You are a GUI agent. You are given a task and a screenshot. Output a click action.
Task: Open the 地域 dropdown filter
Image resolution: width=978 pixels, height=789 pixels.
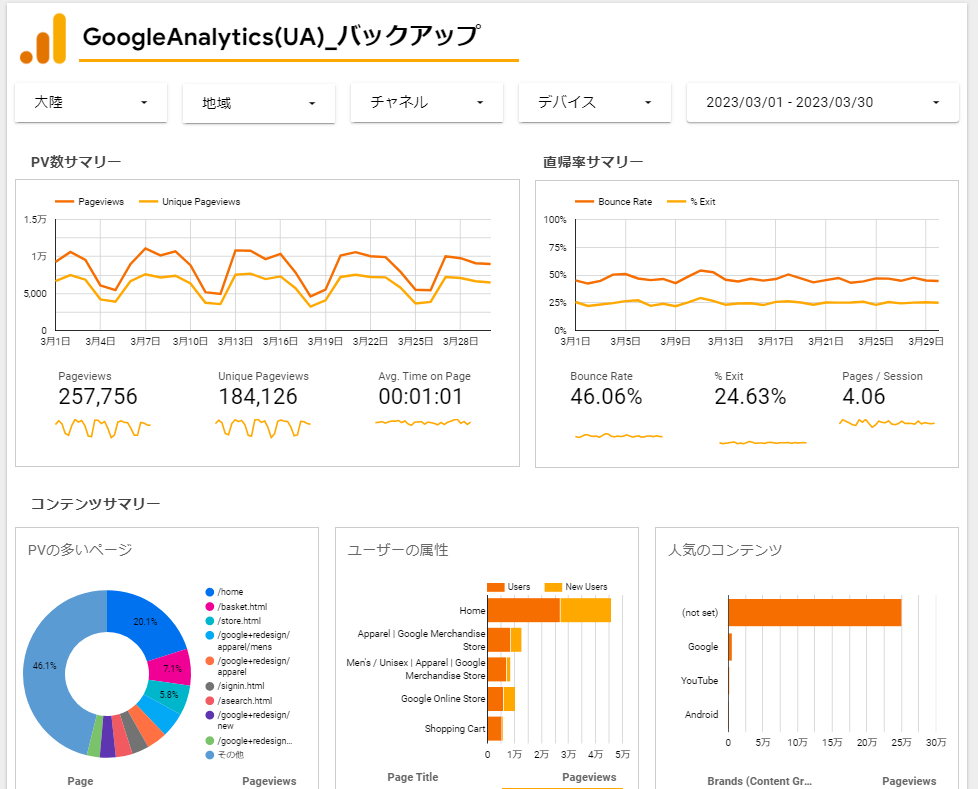pos(259,103)
